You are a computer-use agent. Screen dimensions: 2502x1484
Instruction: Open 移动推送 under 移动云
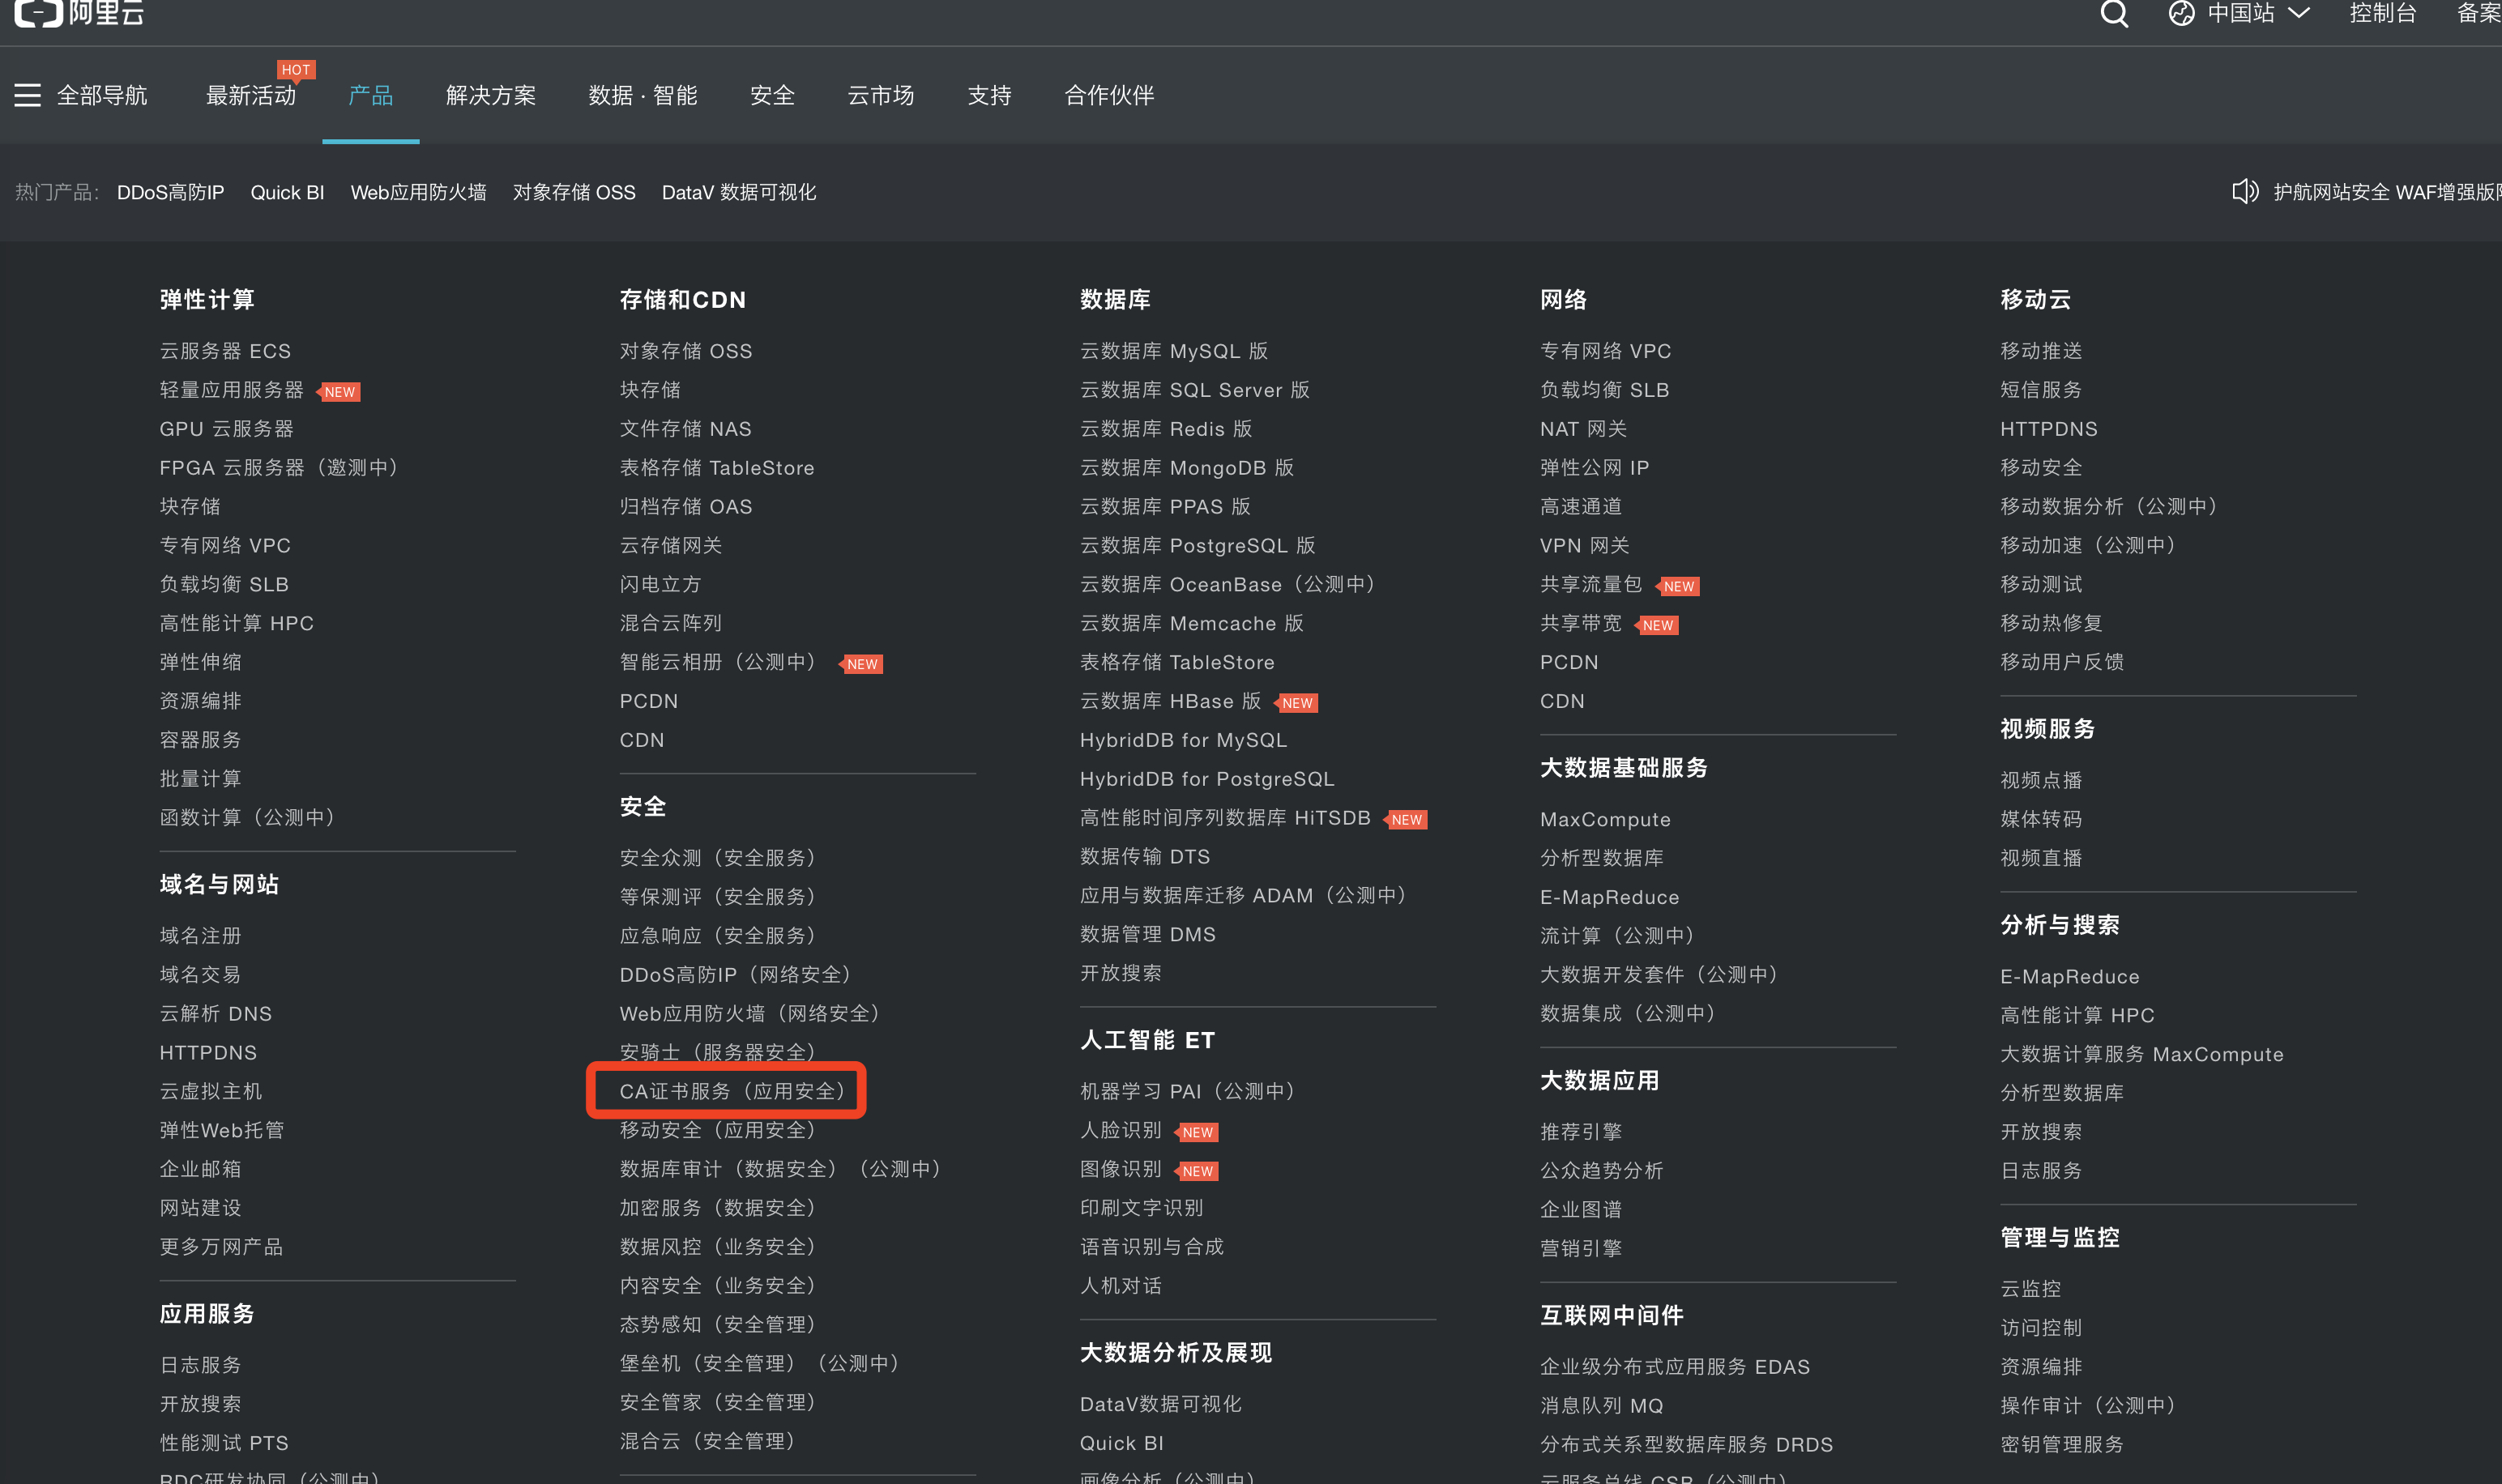tap(2040, 351)
